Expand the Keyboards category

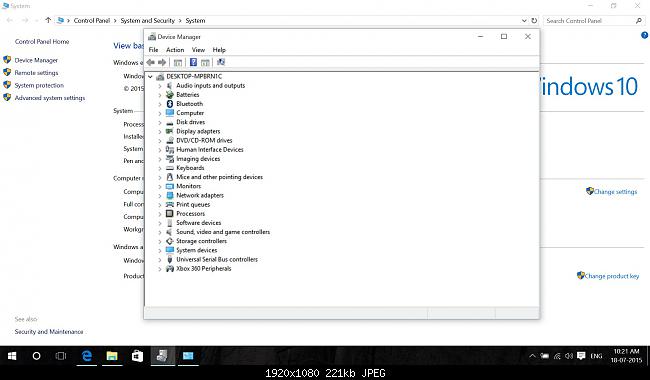pos(160,168)
